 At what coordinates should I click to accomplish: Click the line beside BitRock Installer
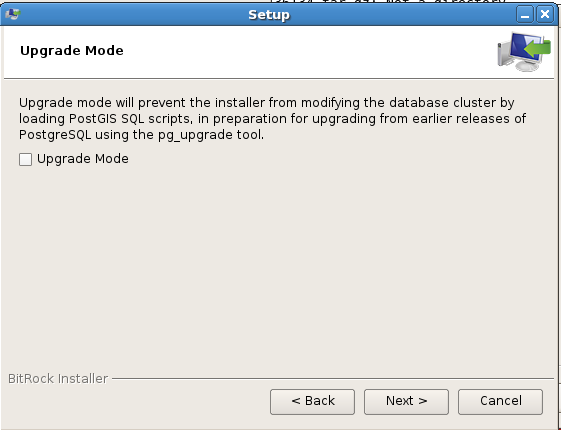[x=333, y=378]
